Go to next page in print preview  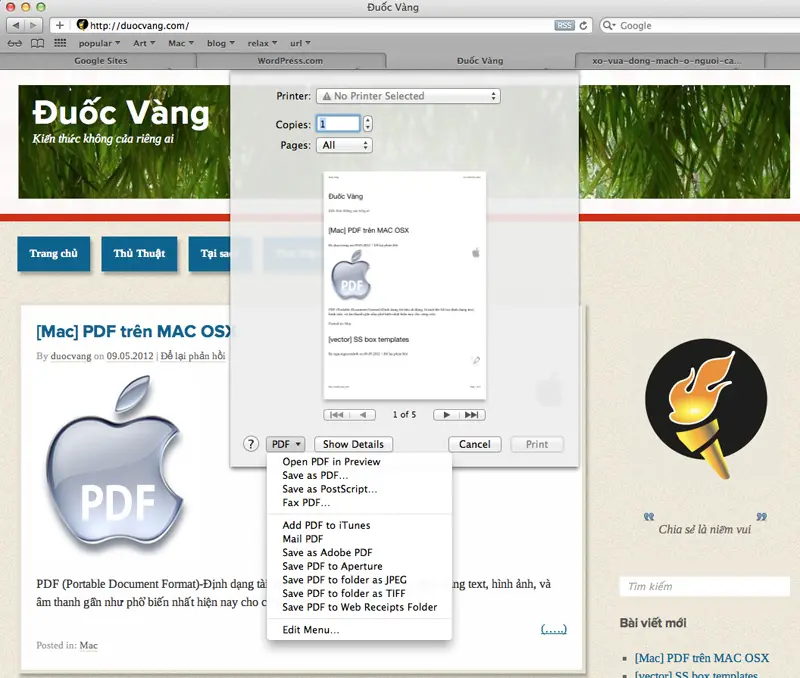[x=447, y=414]
